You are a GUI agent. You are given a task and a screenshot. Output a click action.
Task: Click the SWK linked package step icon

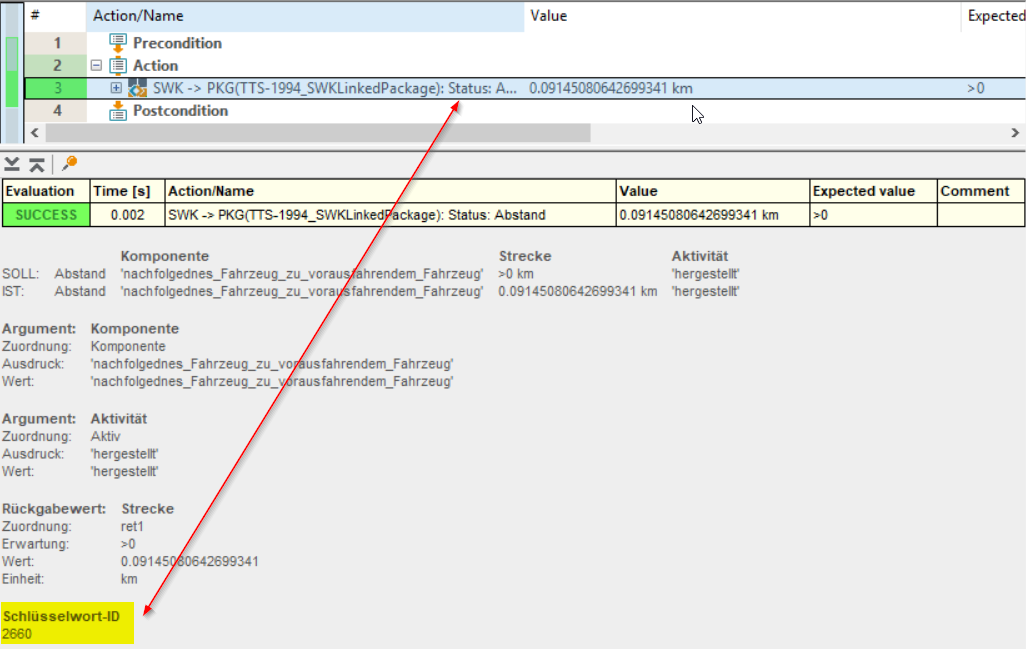[137, 88]
